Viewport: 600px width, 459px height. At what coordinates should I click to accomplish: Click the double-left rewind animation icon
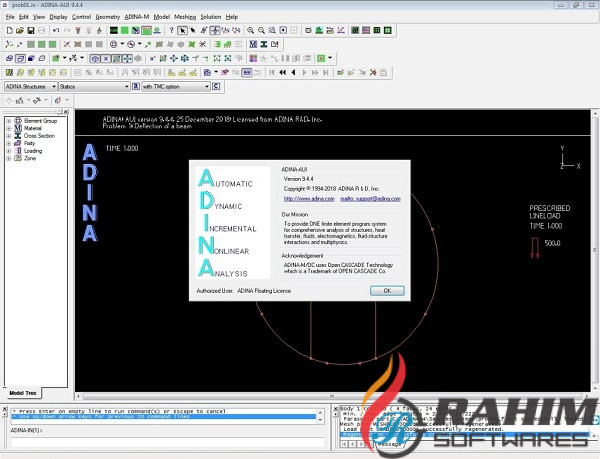coord(282,72)
